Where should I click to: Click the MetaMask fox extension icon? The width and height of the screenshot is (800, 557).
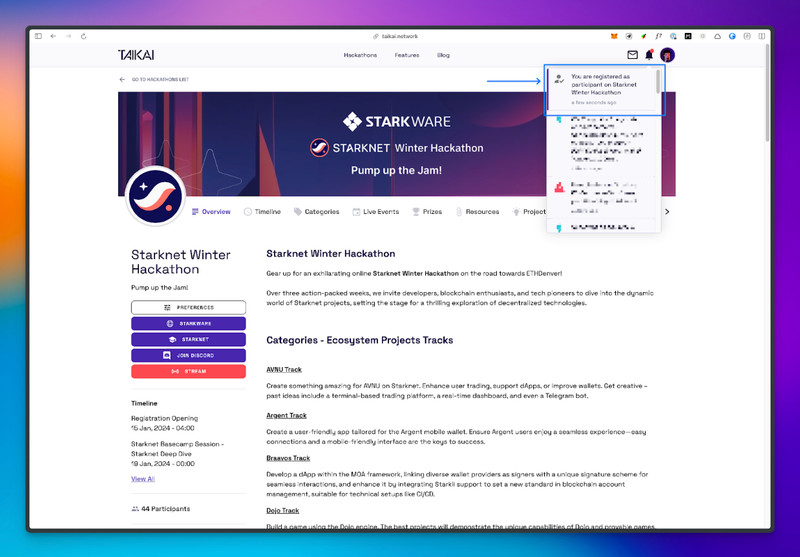click(x=614, y=36)
